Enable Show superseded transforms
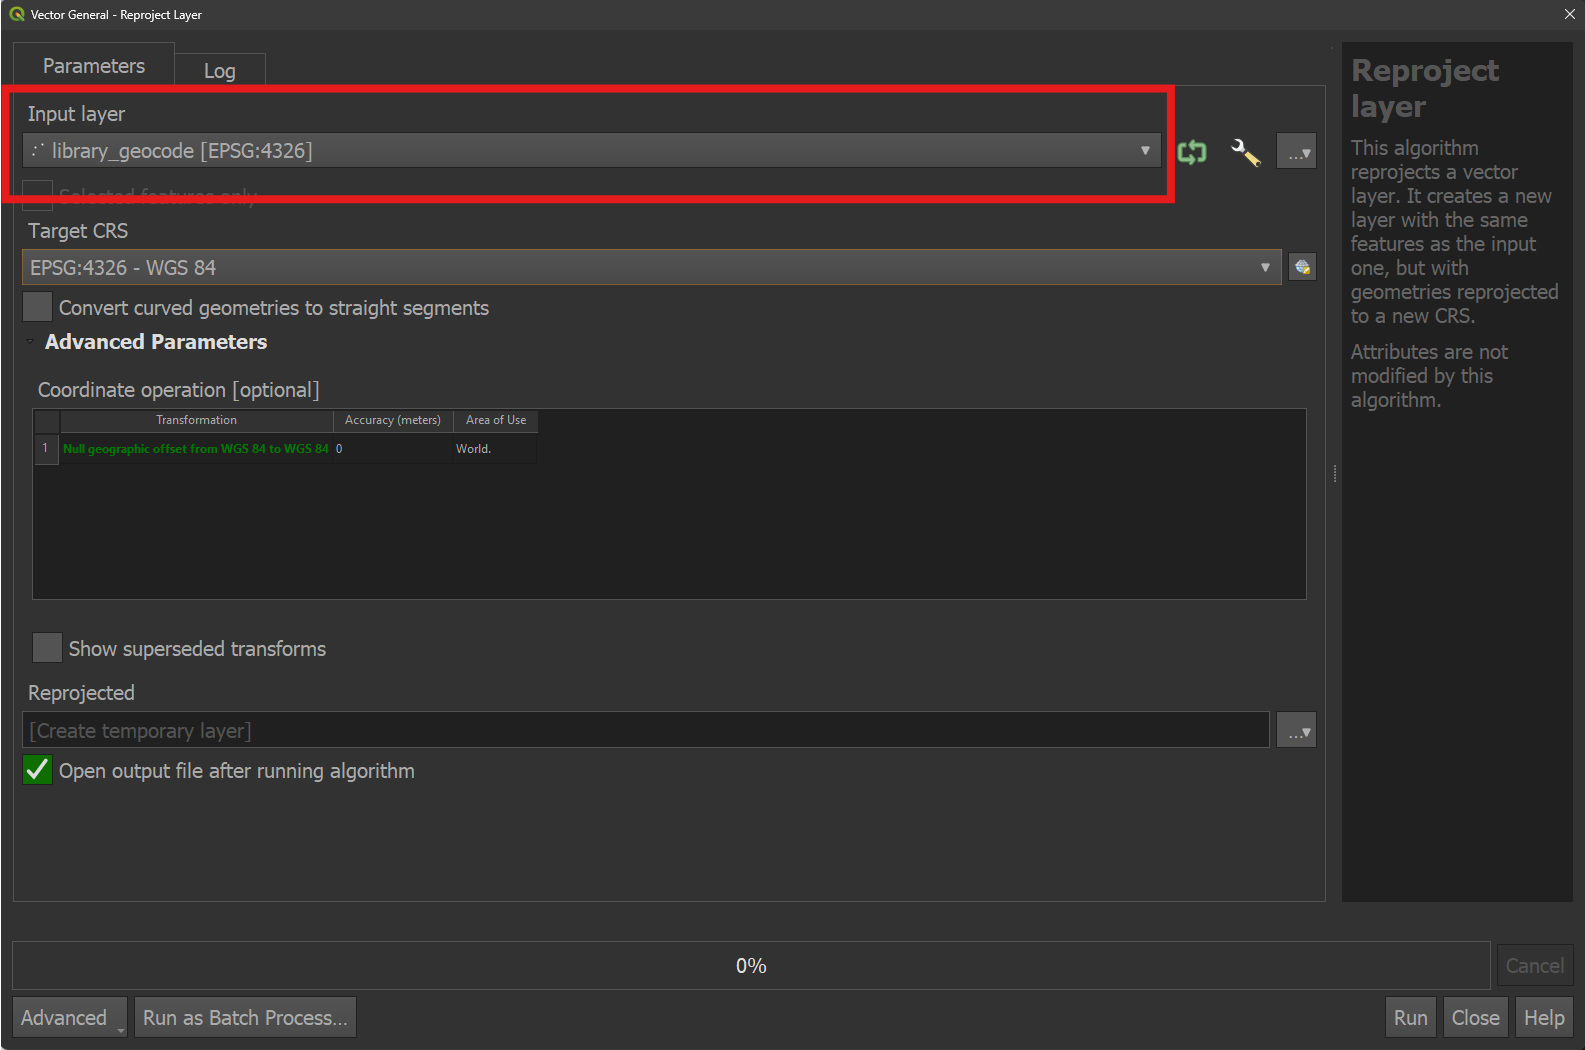1585x1050 pixels. tap(47, 648)
